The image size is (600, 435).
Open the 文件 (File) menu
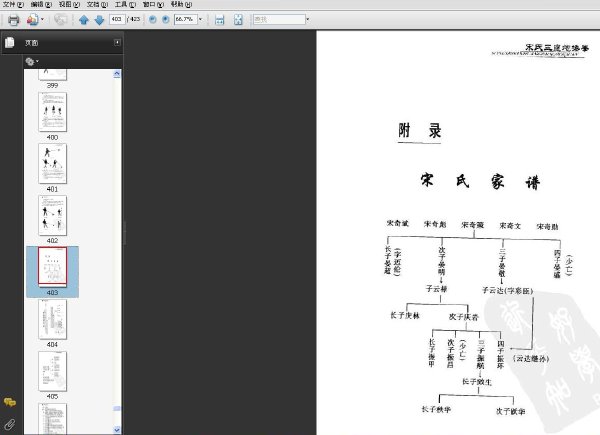13,4
